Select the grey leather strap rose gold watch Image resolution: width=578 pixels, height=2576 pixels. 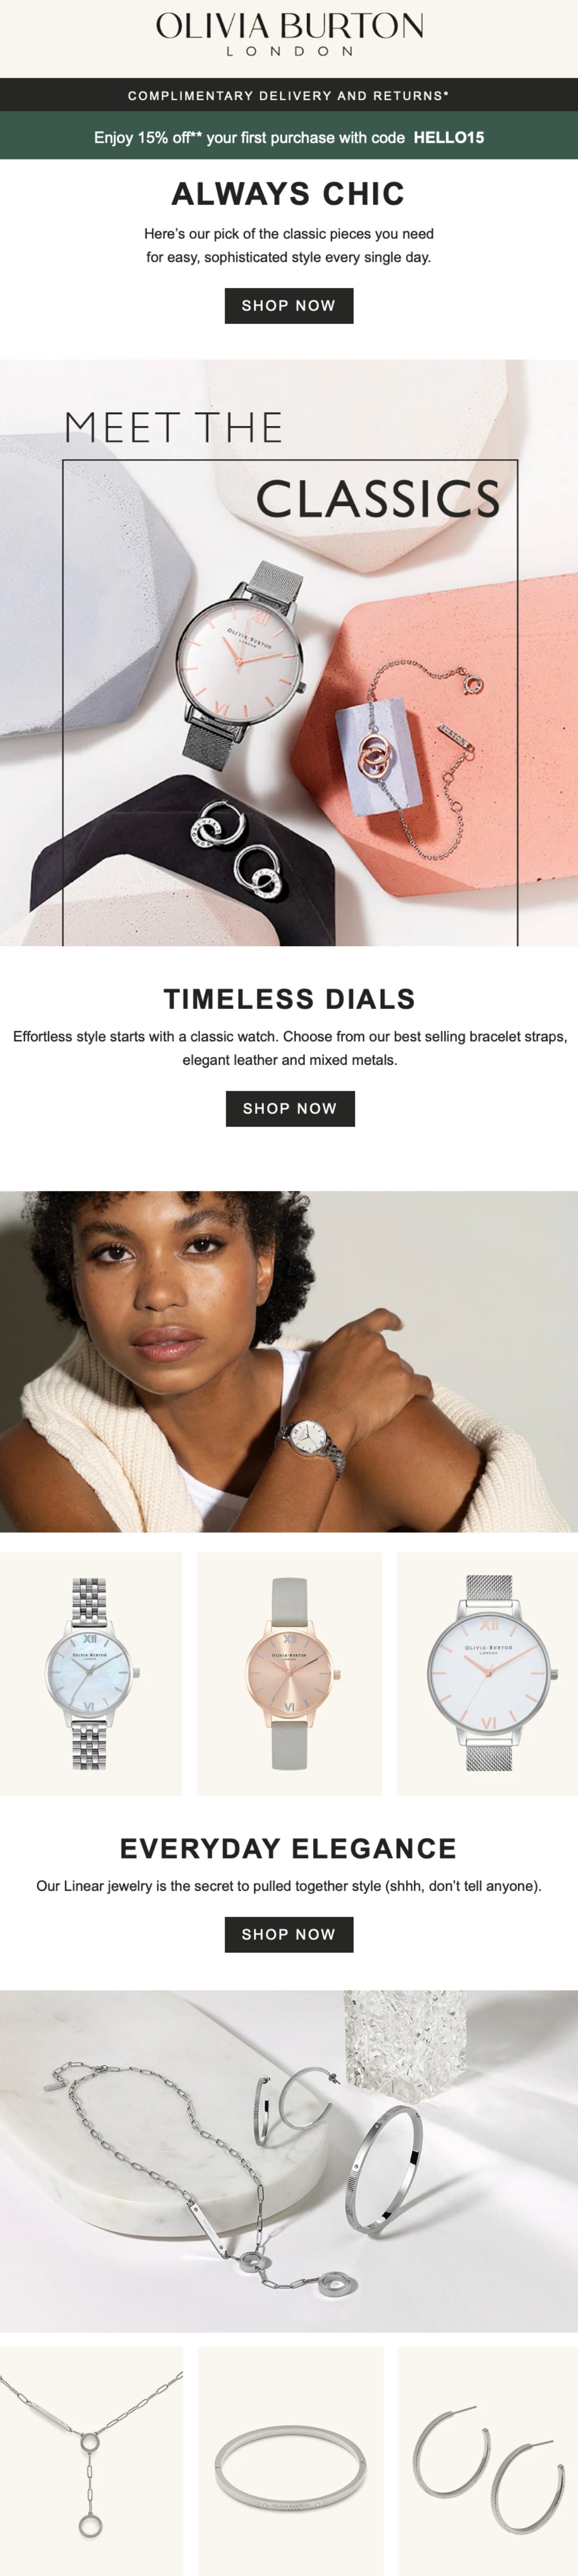[x=289, y=1674]
